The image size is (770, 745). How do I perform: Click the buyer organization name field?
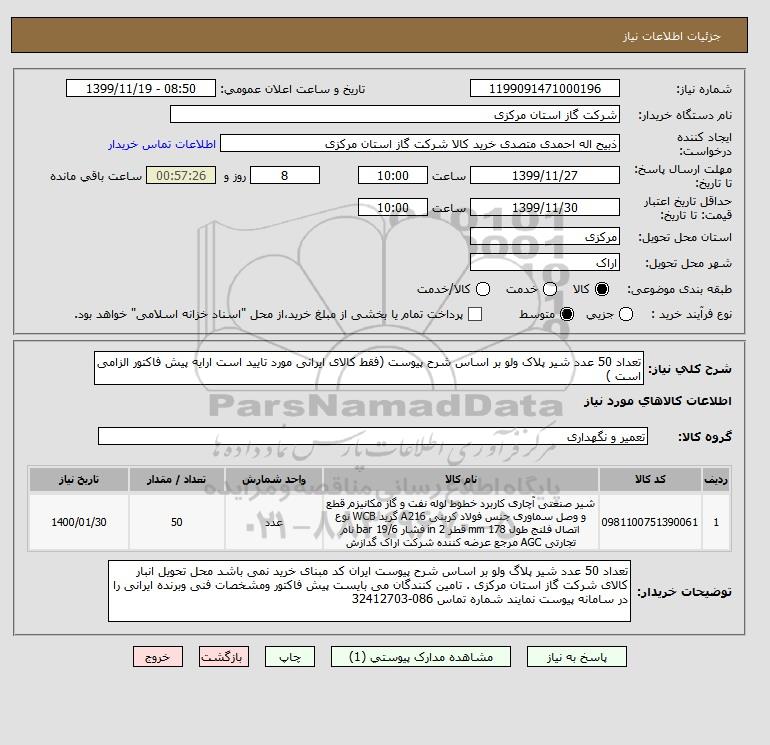point(394,114)
